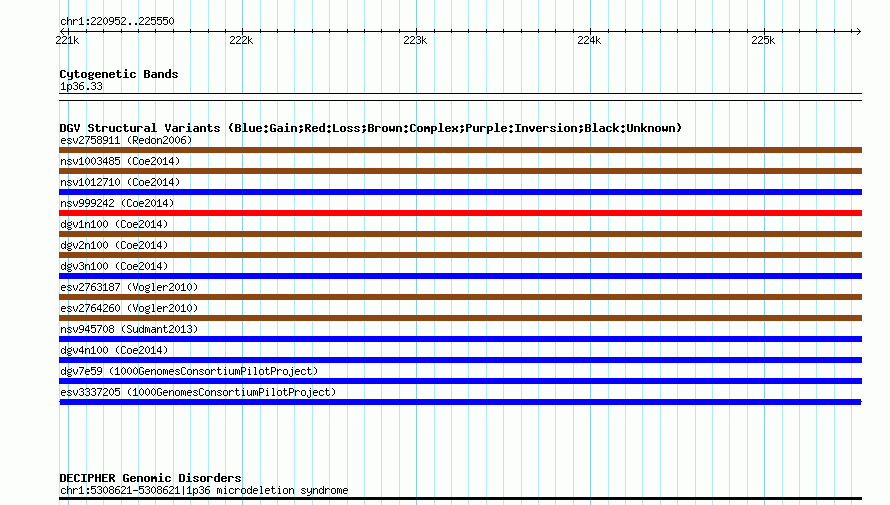Click the ruler's right arrowhead

858,31
